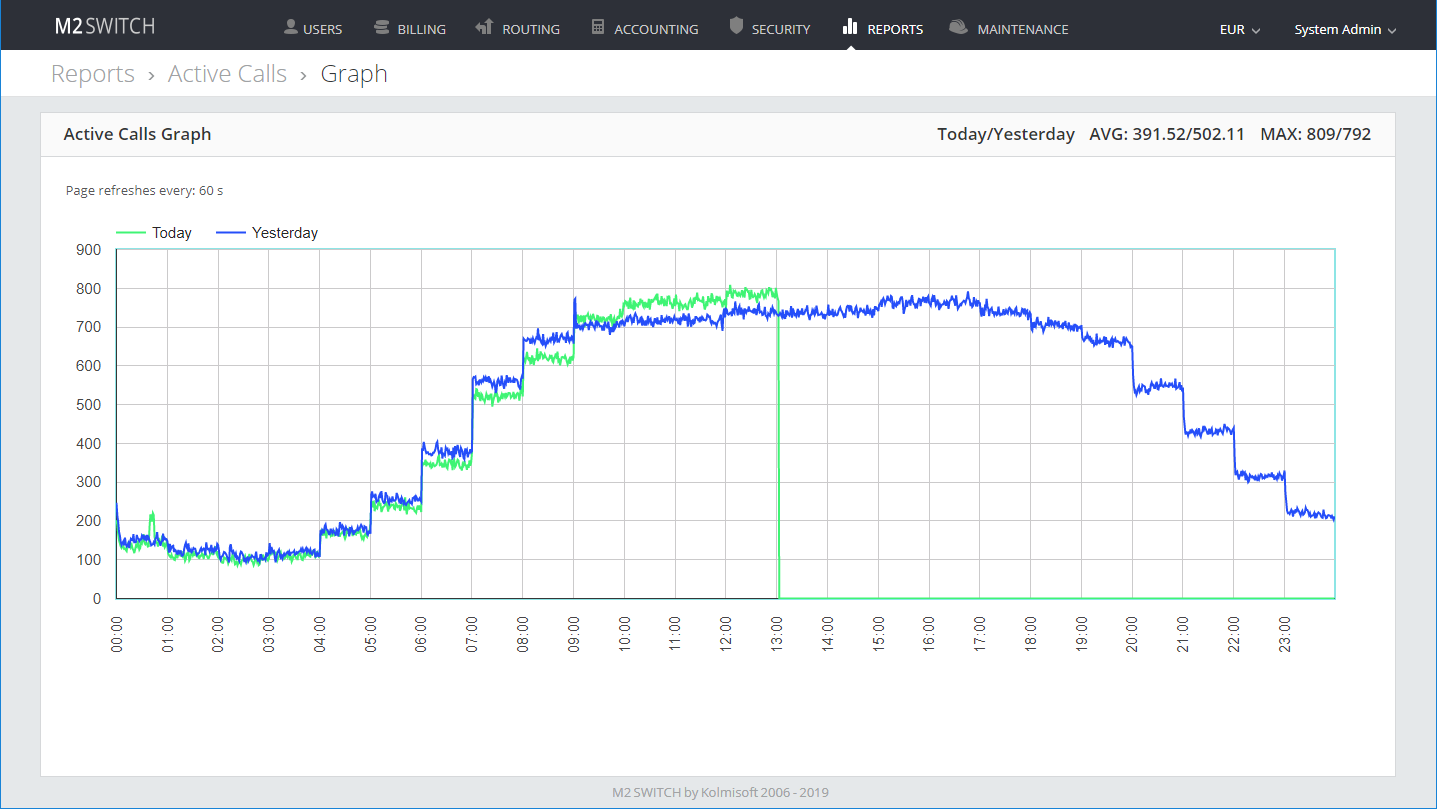Click the 'Page refreshes every: 60 s' text
Image resolution: width=1437 pixels, height=810 pixels.
[144, 190]
